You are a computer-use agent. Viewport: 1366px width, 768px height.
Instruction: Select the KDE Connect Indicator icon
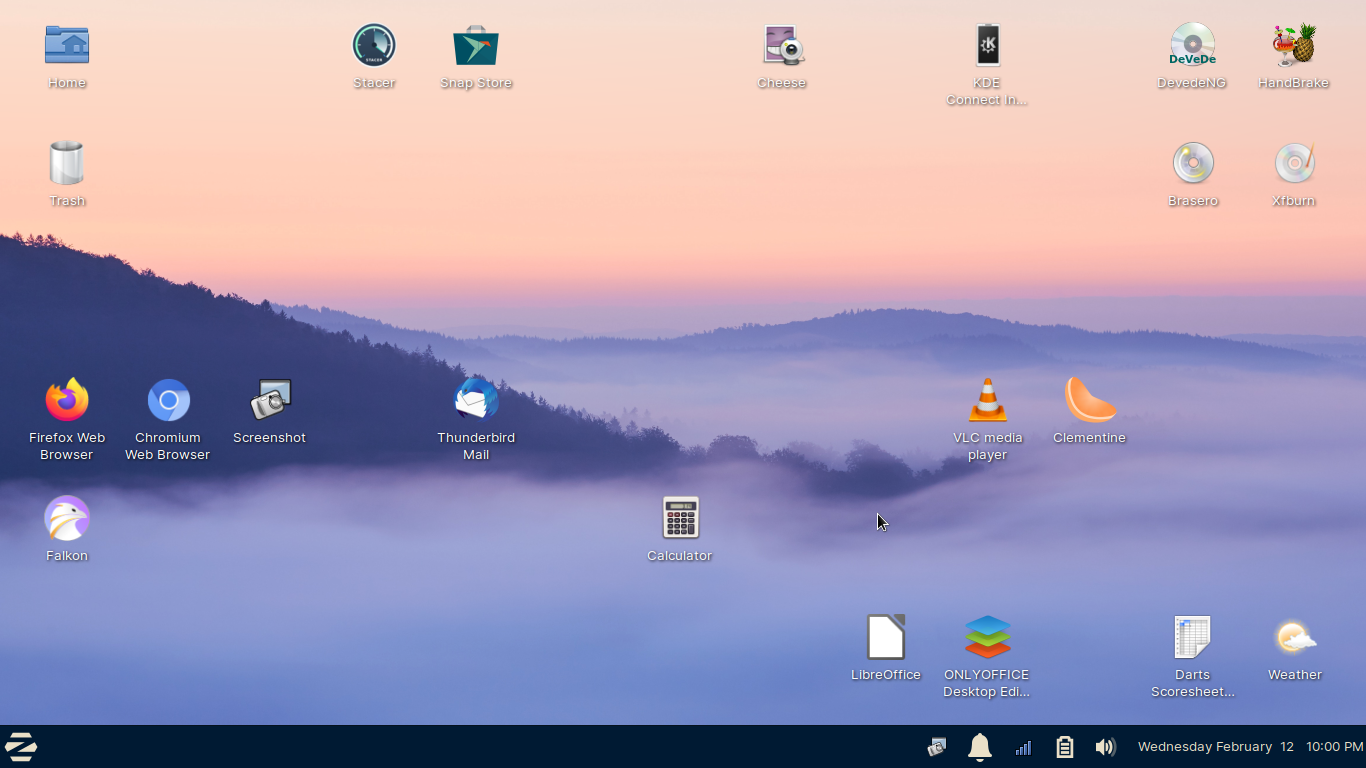click(x=987, y=46)
